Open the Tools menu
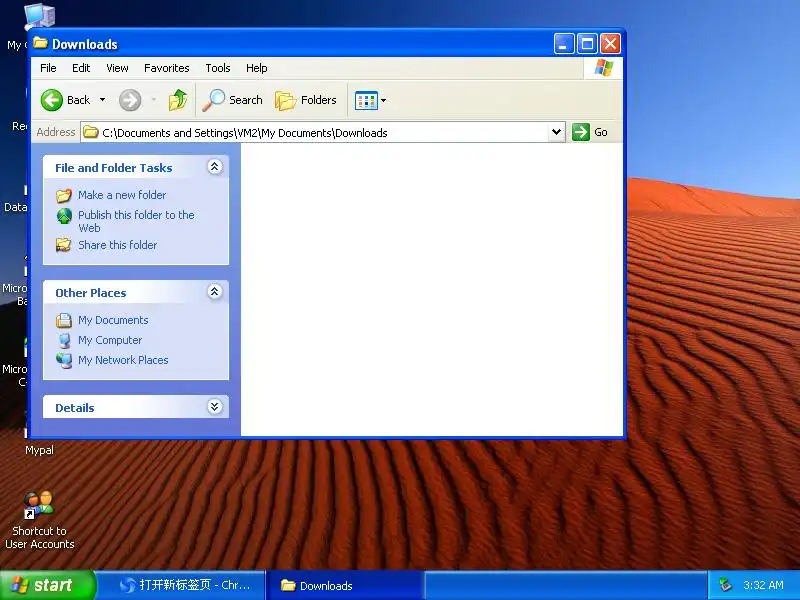800x600 pixels. click(x=218, y=68)
